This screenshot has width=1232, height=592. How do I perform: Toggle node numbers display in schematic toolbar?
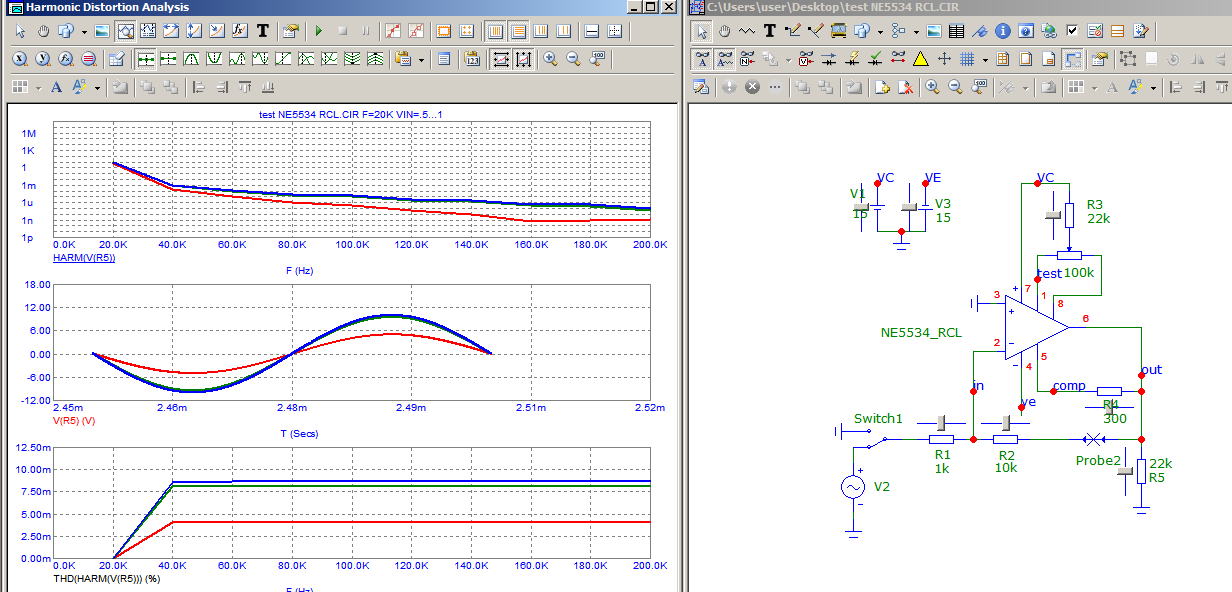click(x=747, y=59)
